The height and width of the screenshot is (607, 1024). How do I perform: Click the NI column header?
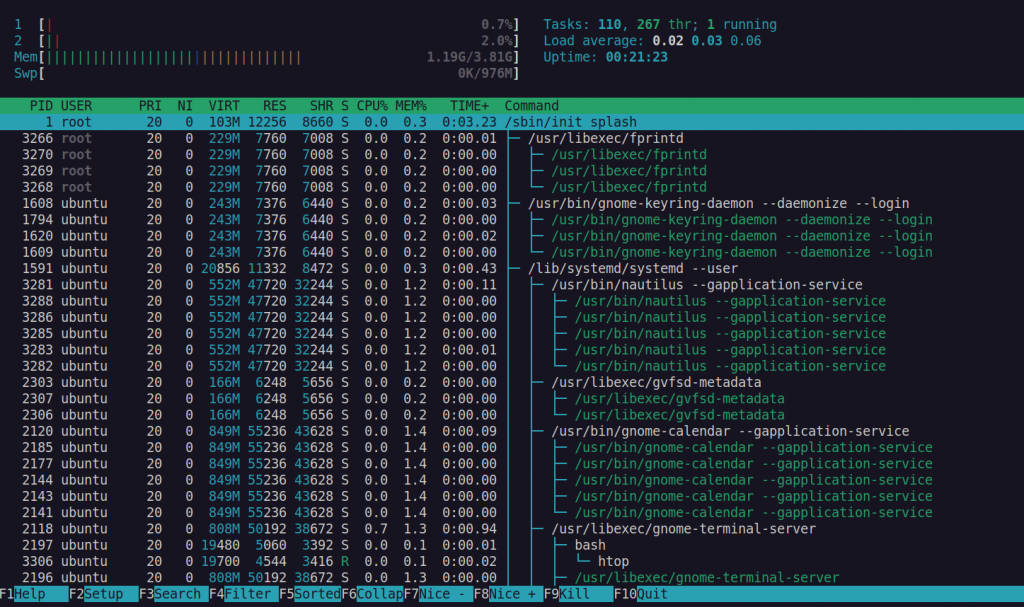[185, 106]
